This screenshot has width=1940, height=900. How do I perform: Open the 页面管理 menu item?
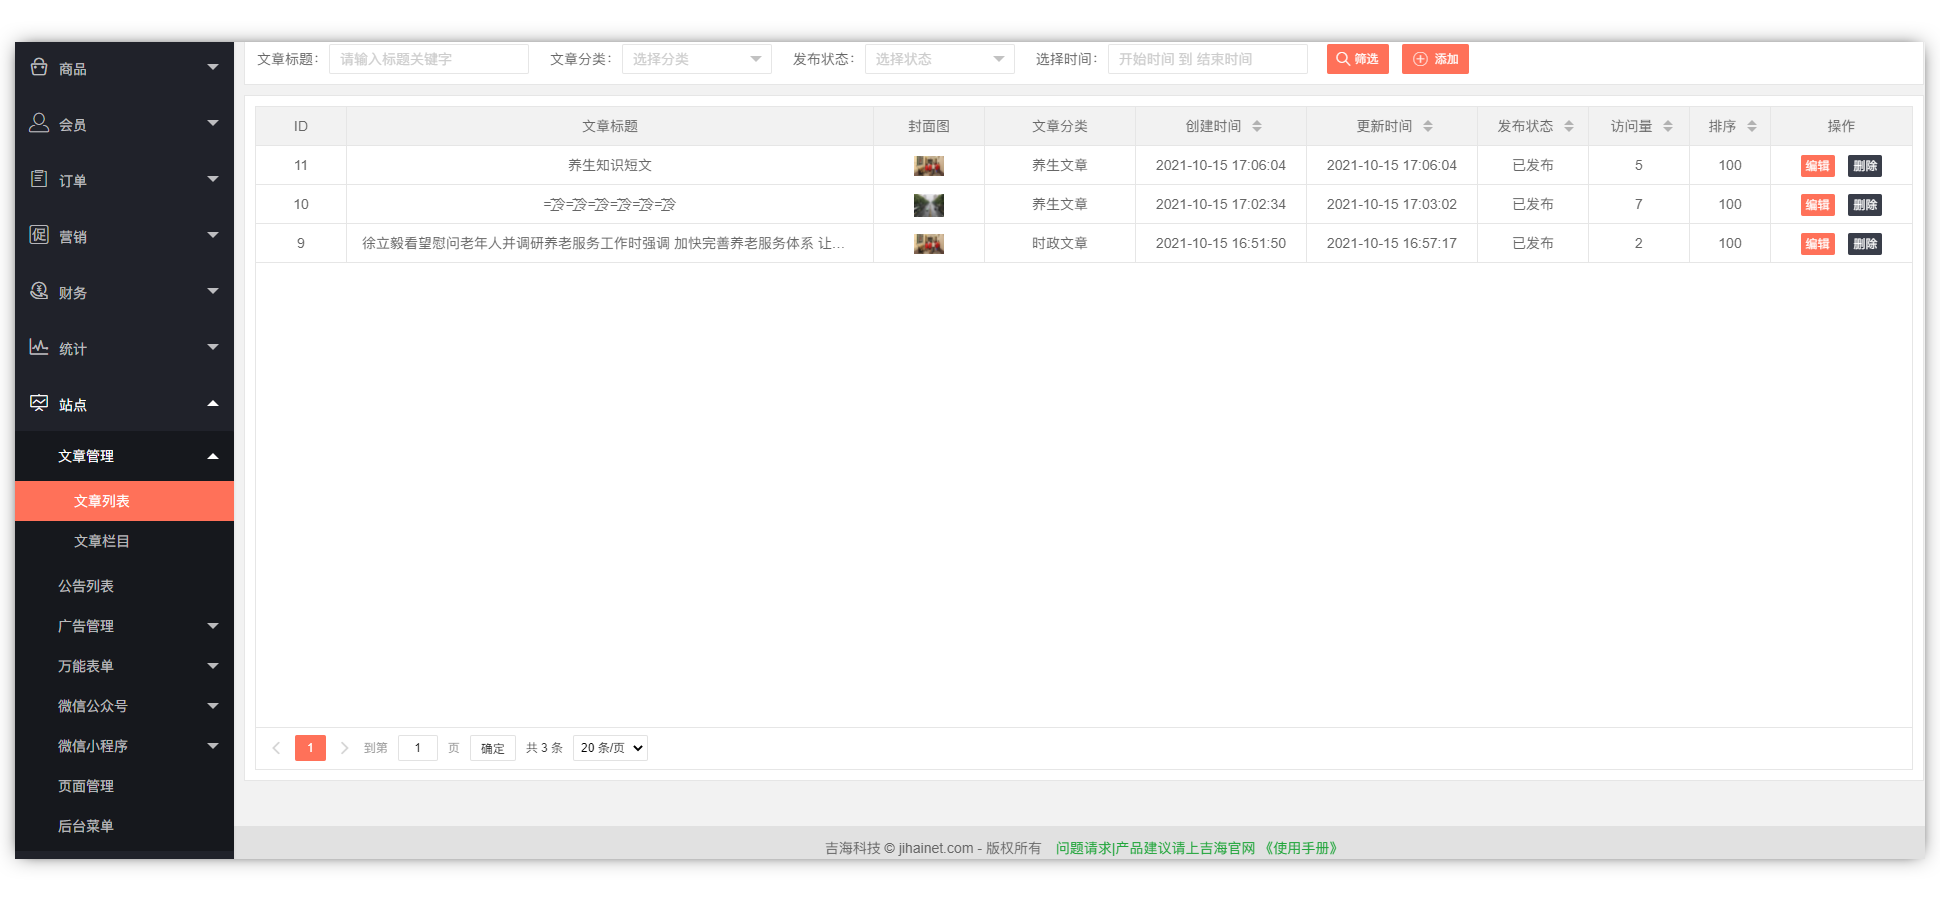(x=124, y=786)
